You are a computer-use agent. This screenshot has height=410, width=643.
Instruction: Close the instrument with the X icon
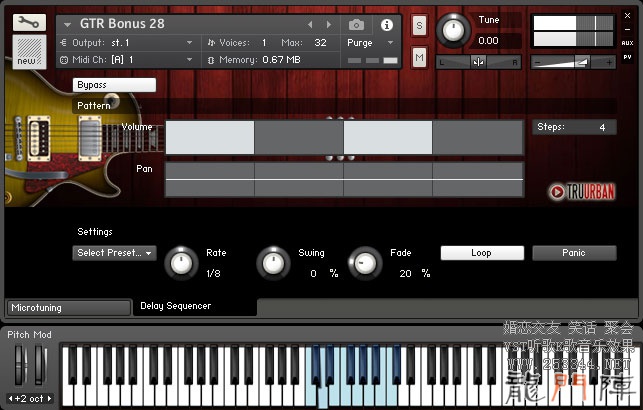coord(627,16)
